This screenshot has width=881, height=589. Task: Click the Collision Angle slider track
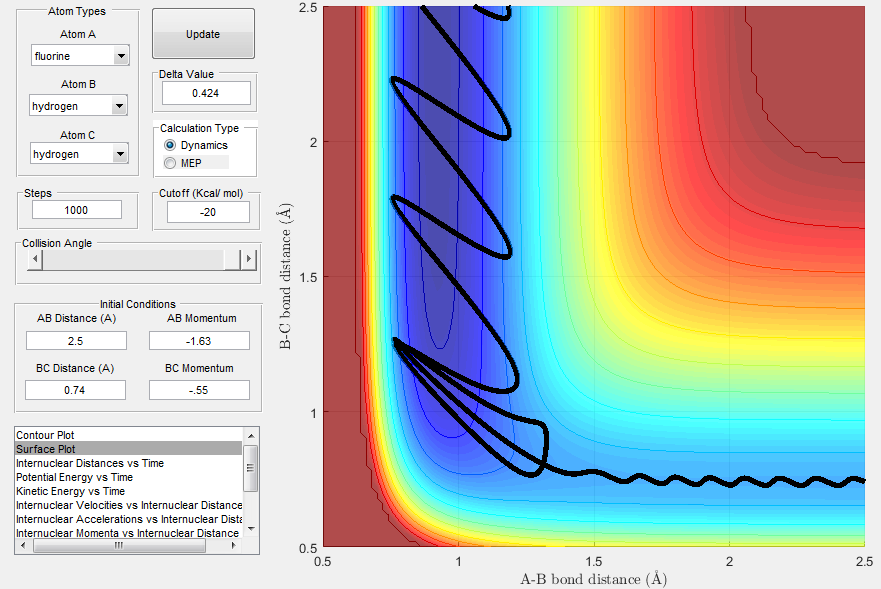pos(134,260)
